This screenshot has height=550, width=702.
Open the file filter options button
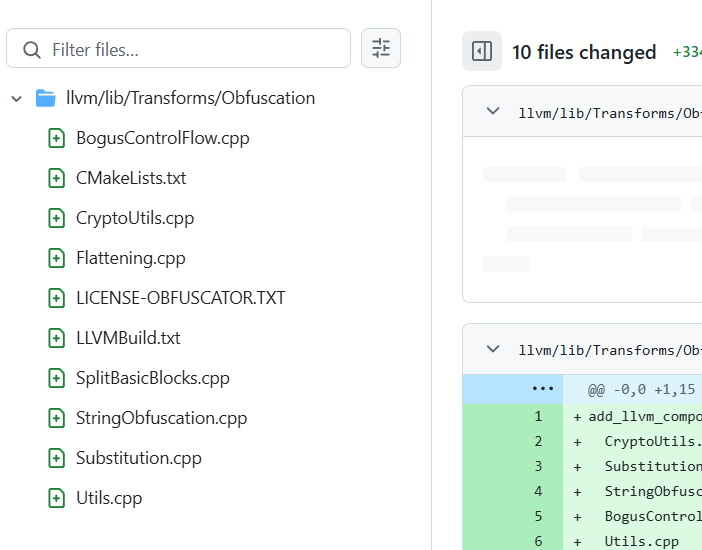tap(381, 48)
